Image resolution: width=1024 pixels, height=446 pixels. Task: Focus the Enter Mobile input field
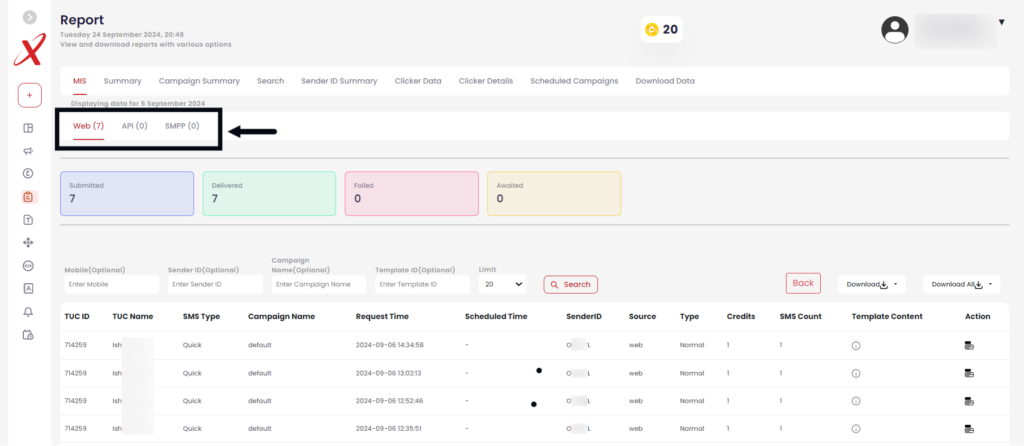point(112,284)
